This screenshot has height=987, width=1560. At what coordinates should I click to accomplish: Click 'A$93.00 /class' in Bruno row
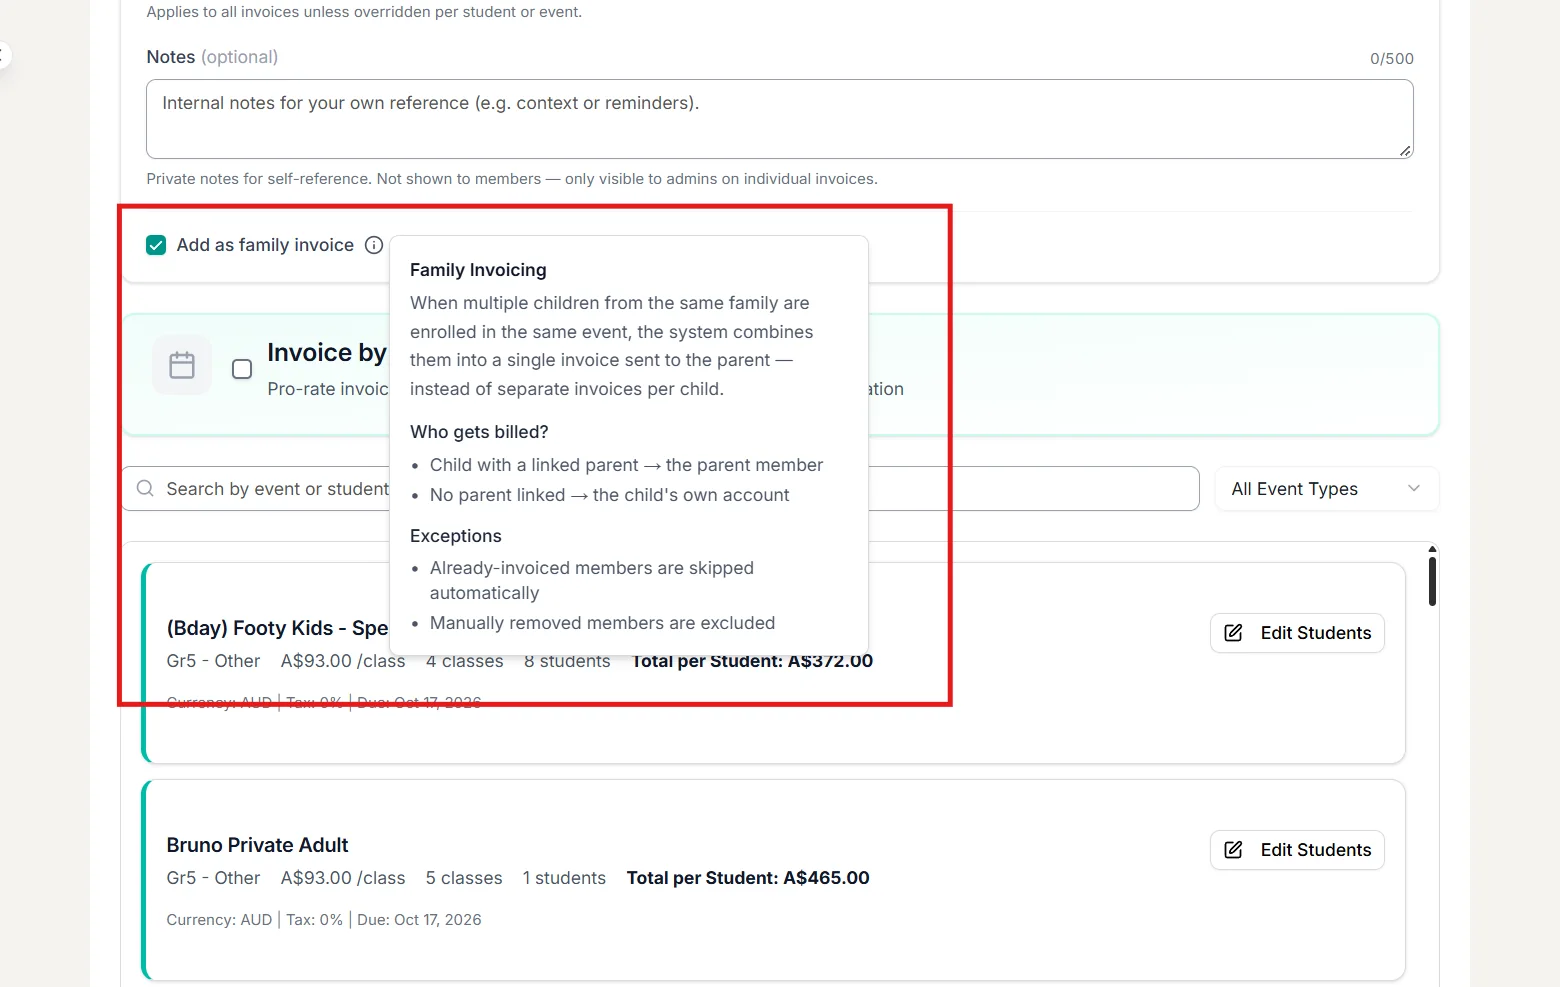pyautogui.click(x=343, y=878)
